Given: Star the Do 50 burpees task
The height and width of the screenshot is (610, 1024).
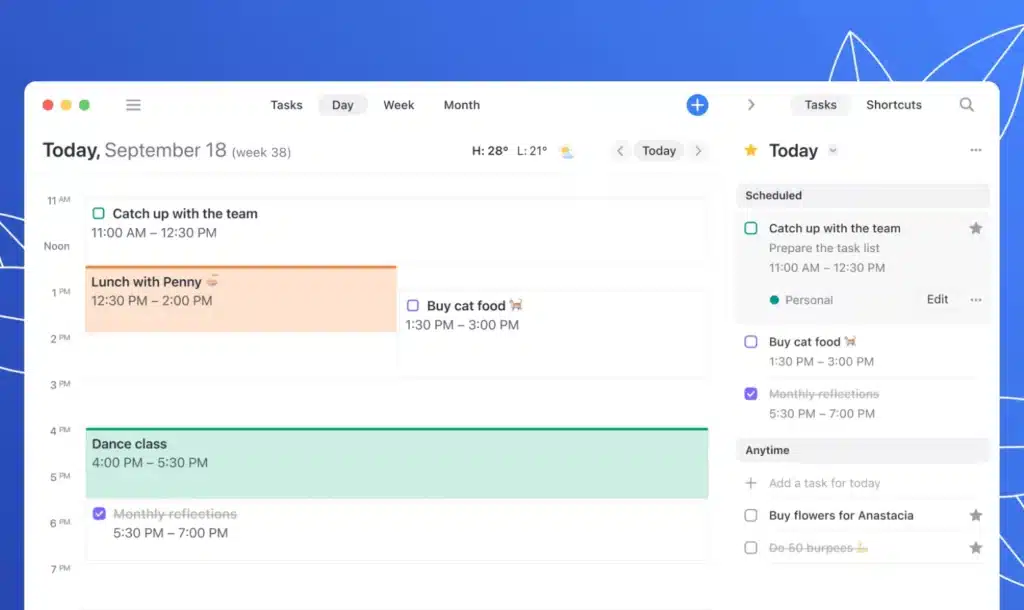Looking at the screenshot, I should pos(976,547).
